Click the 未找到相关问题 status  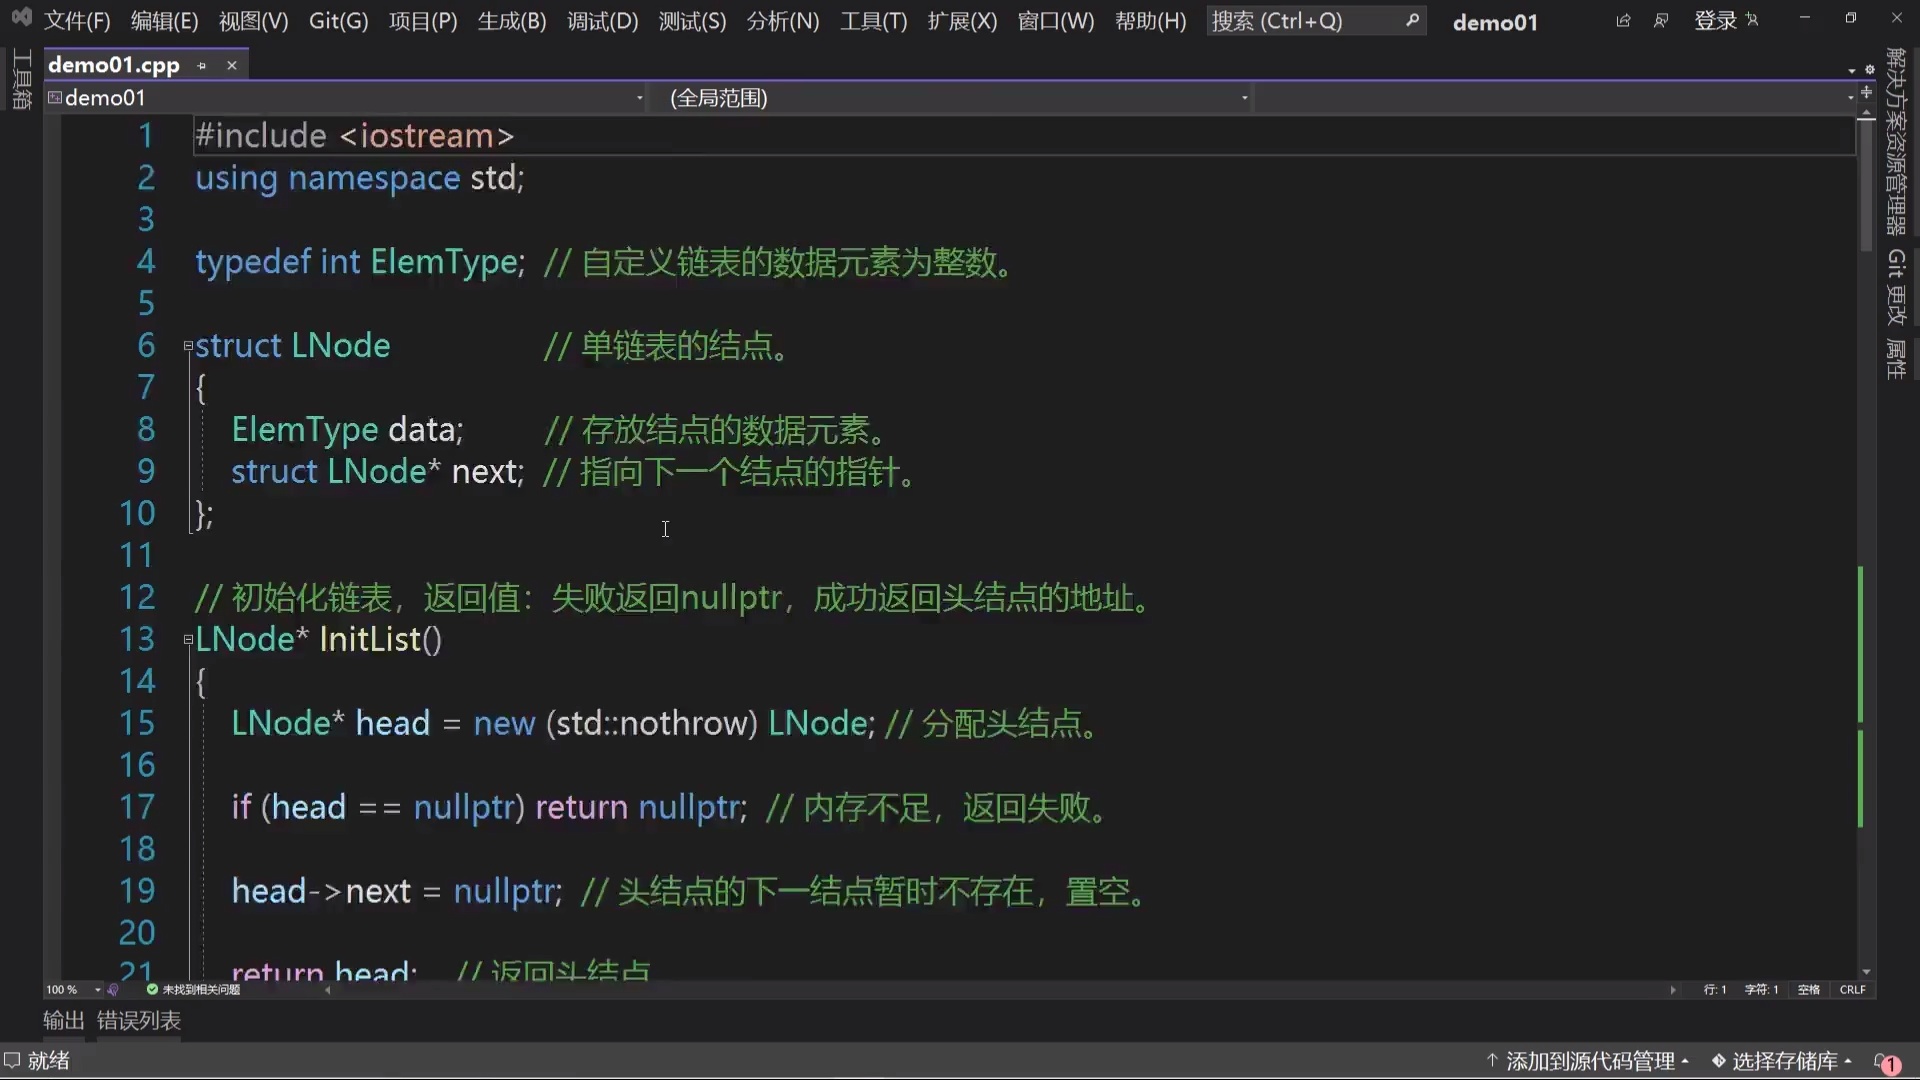pyautogui.click(x=201, y=990)
